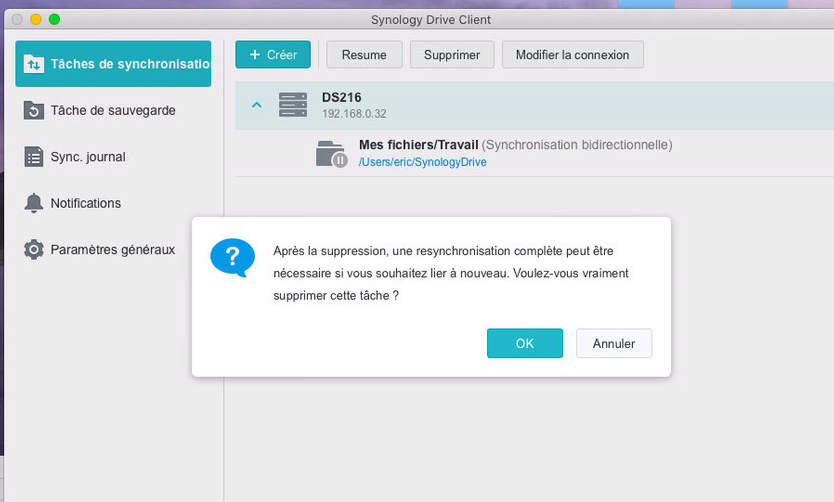Click the Créer button
Screen dimensions: 834x502
coord(273,55)
